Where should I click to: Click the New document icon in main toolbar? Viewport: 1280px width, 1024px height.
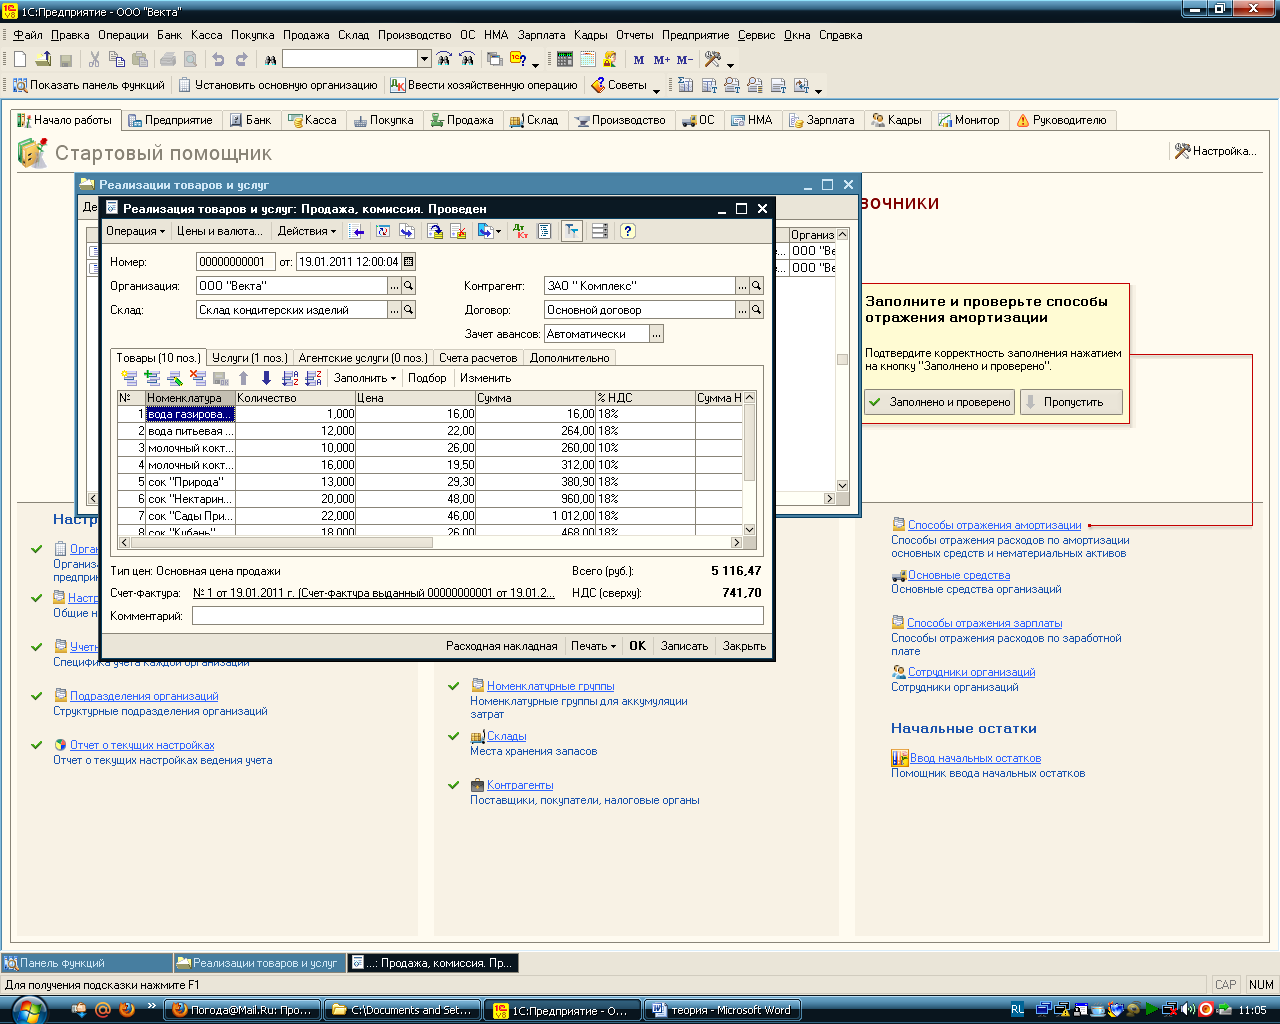[20, 60]
